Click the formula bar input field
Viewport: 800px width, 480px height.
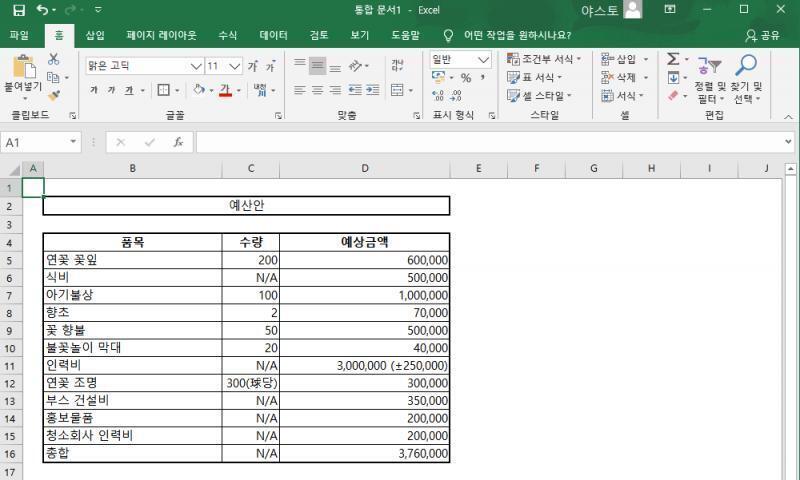pos(489,142)
